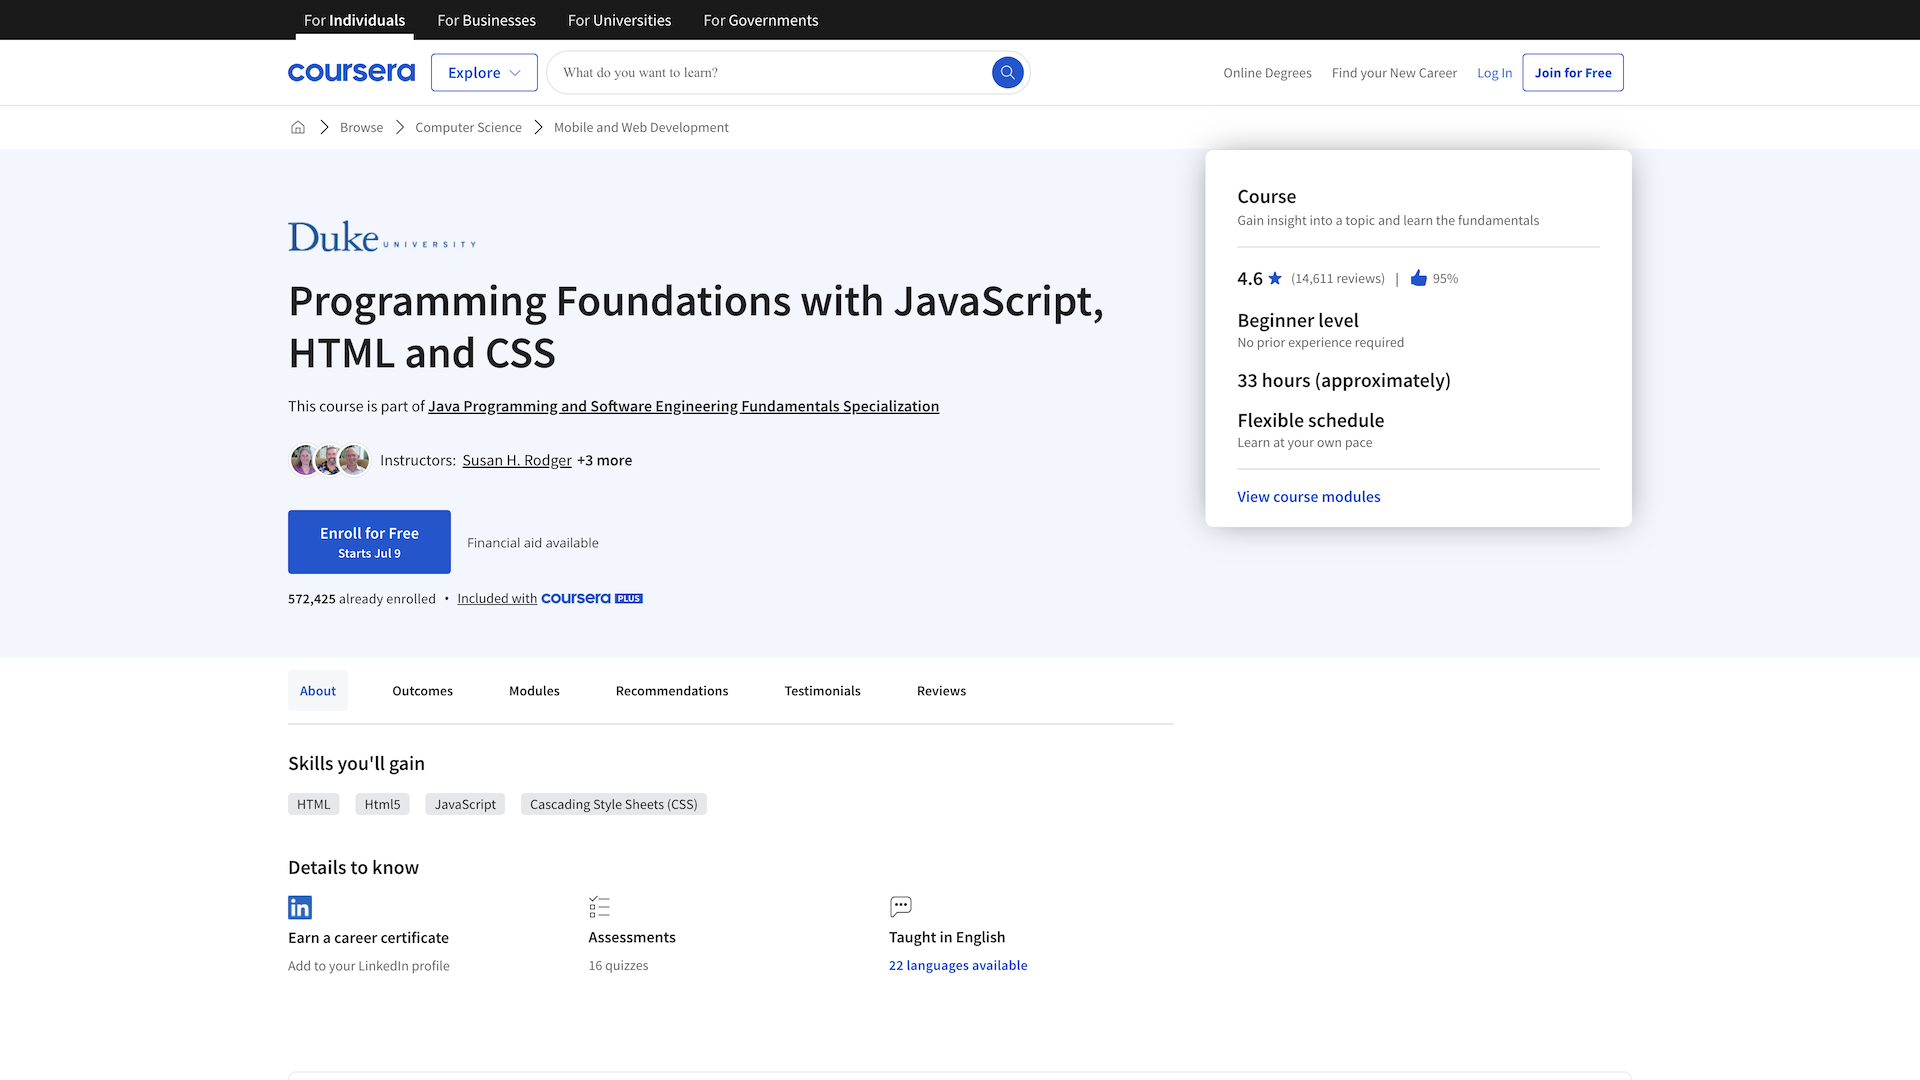
Task: Switch to Modules tab
Action: (534, 691)
